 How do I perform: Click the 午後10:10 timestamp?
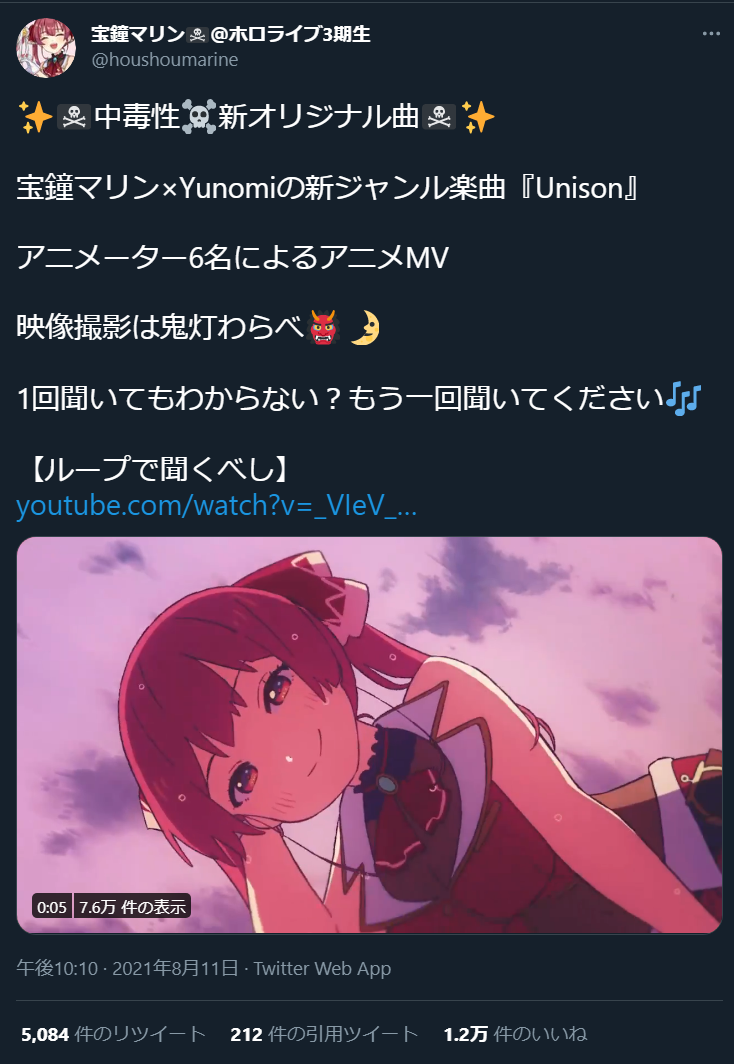(57, 968)
